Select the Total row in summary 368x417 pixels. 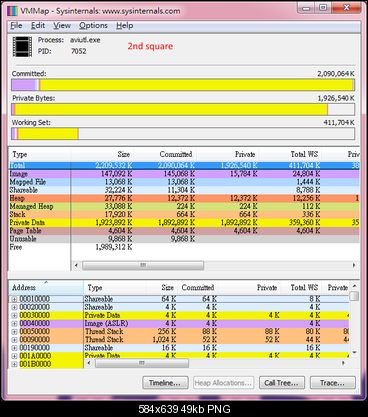(184, 165)
